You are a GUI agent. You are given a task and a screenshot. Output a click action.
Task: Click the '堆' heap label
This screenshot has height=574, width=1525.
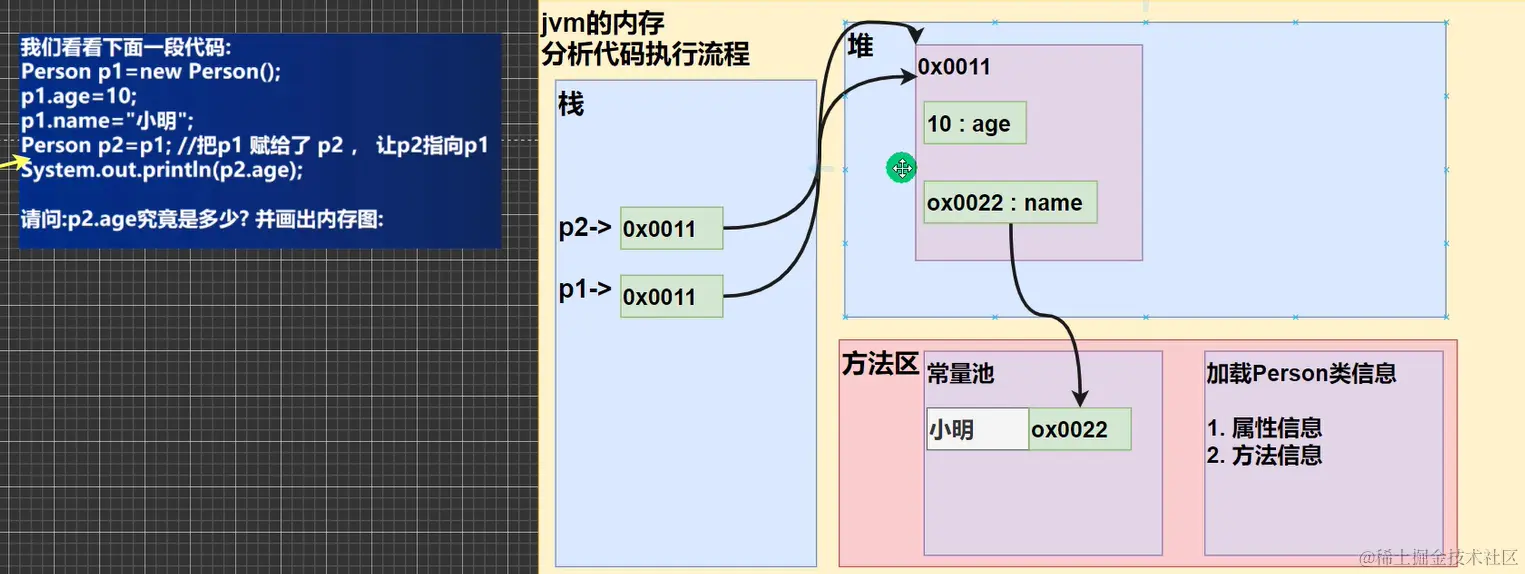[x=860, y=45]
